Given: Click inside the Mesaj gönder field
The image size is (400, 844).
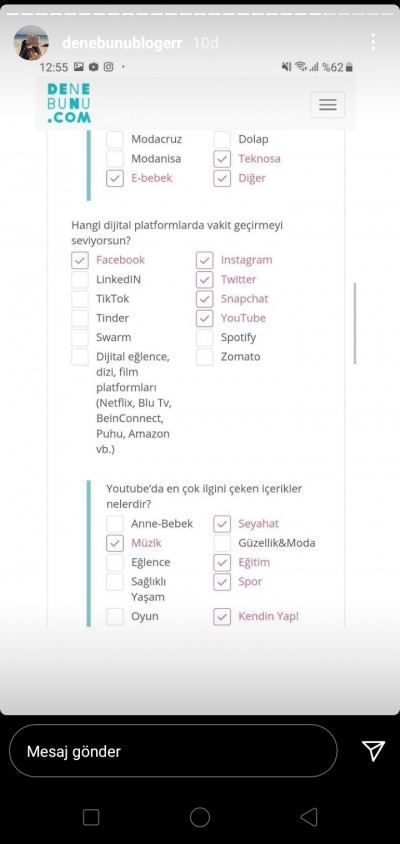Looking at the screenshot, I should pos(173,751).
